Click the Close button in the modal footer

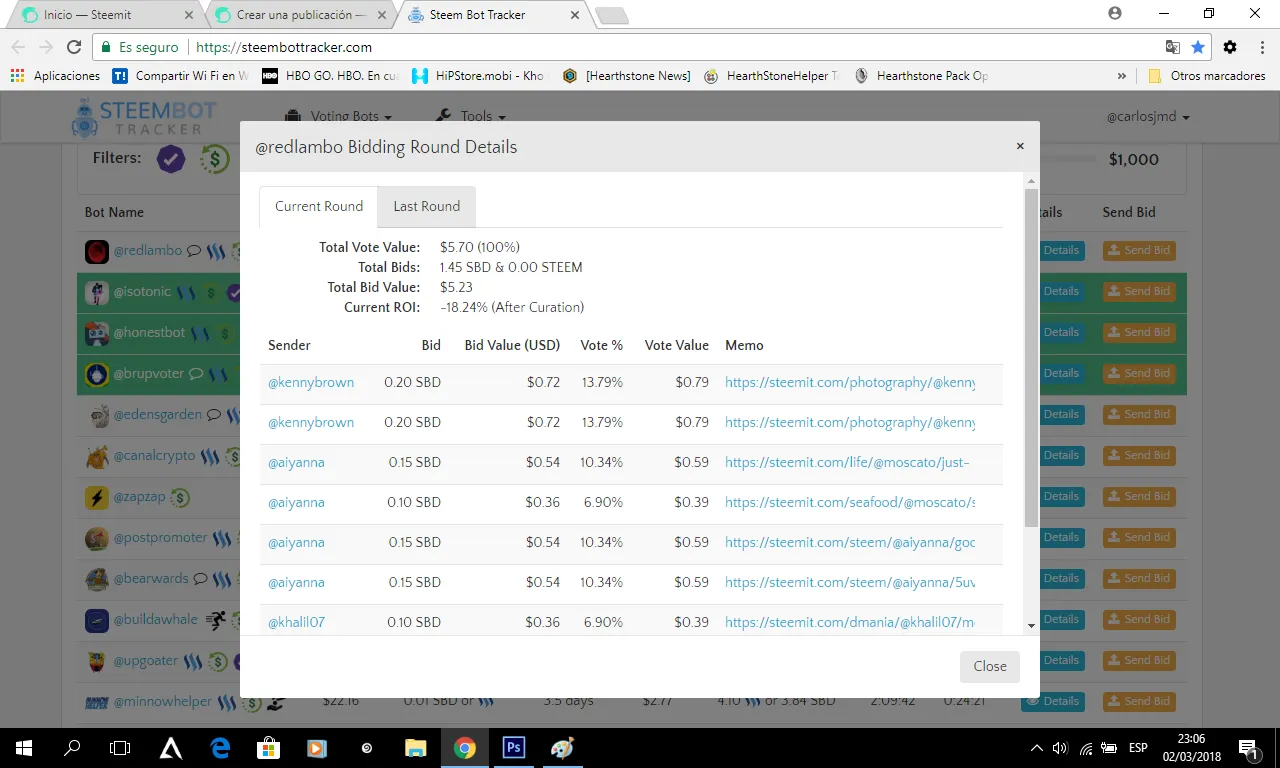pyautogui.click(x=990, y=666)
